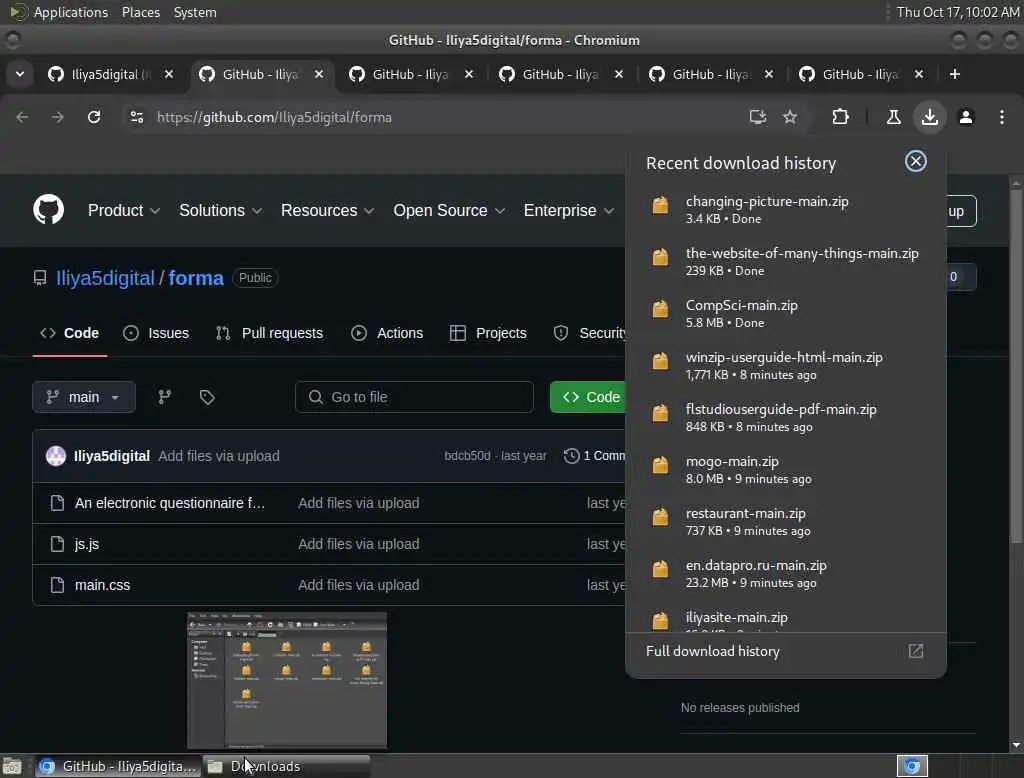Open the main.css file
Screen dimensions: 1024x778
coord(103,585)
